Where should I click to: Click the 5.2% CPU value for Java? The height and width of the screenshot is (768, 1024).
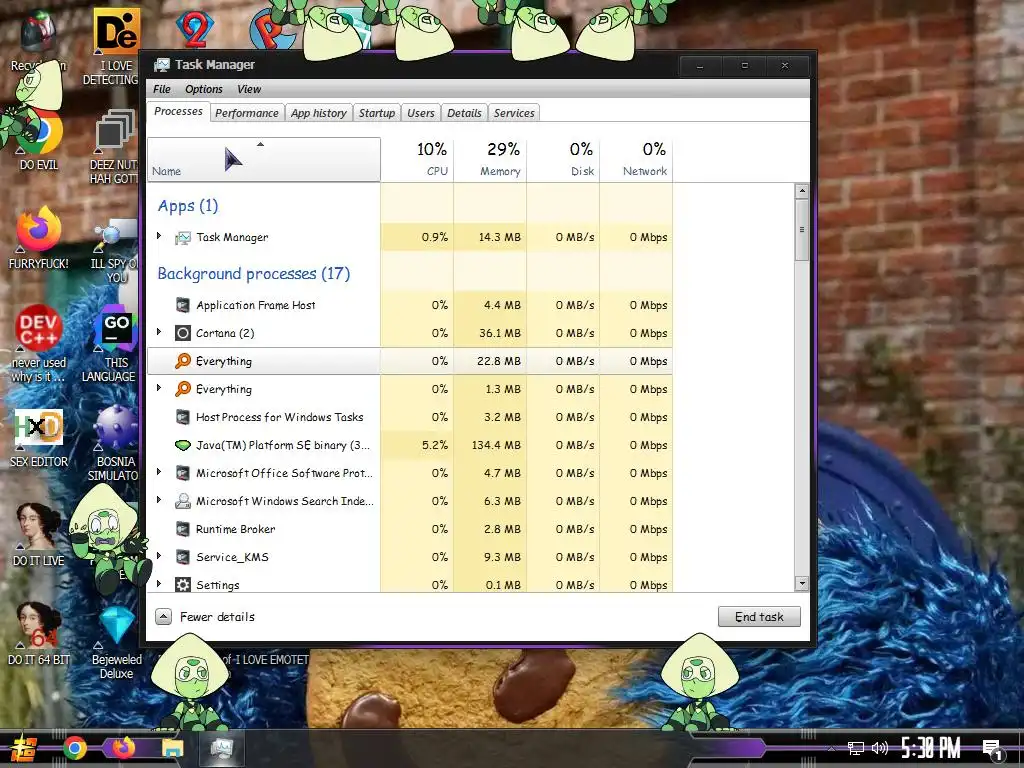pos(435,445)
